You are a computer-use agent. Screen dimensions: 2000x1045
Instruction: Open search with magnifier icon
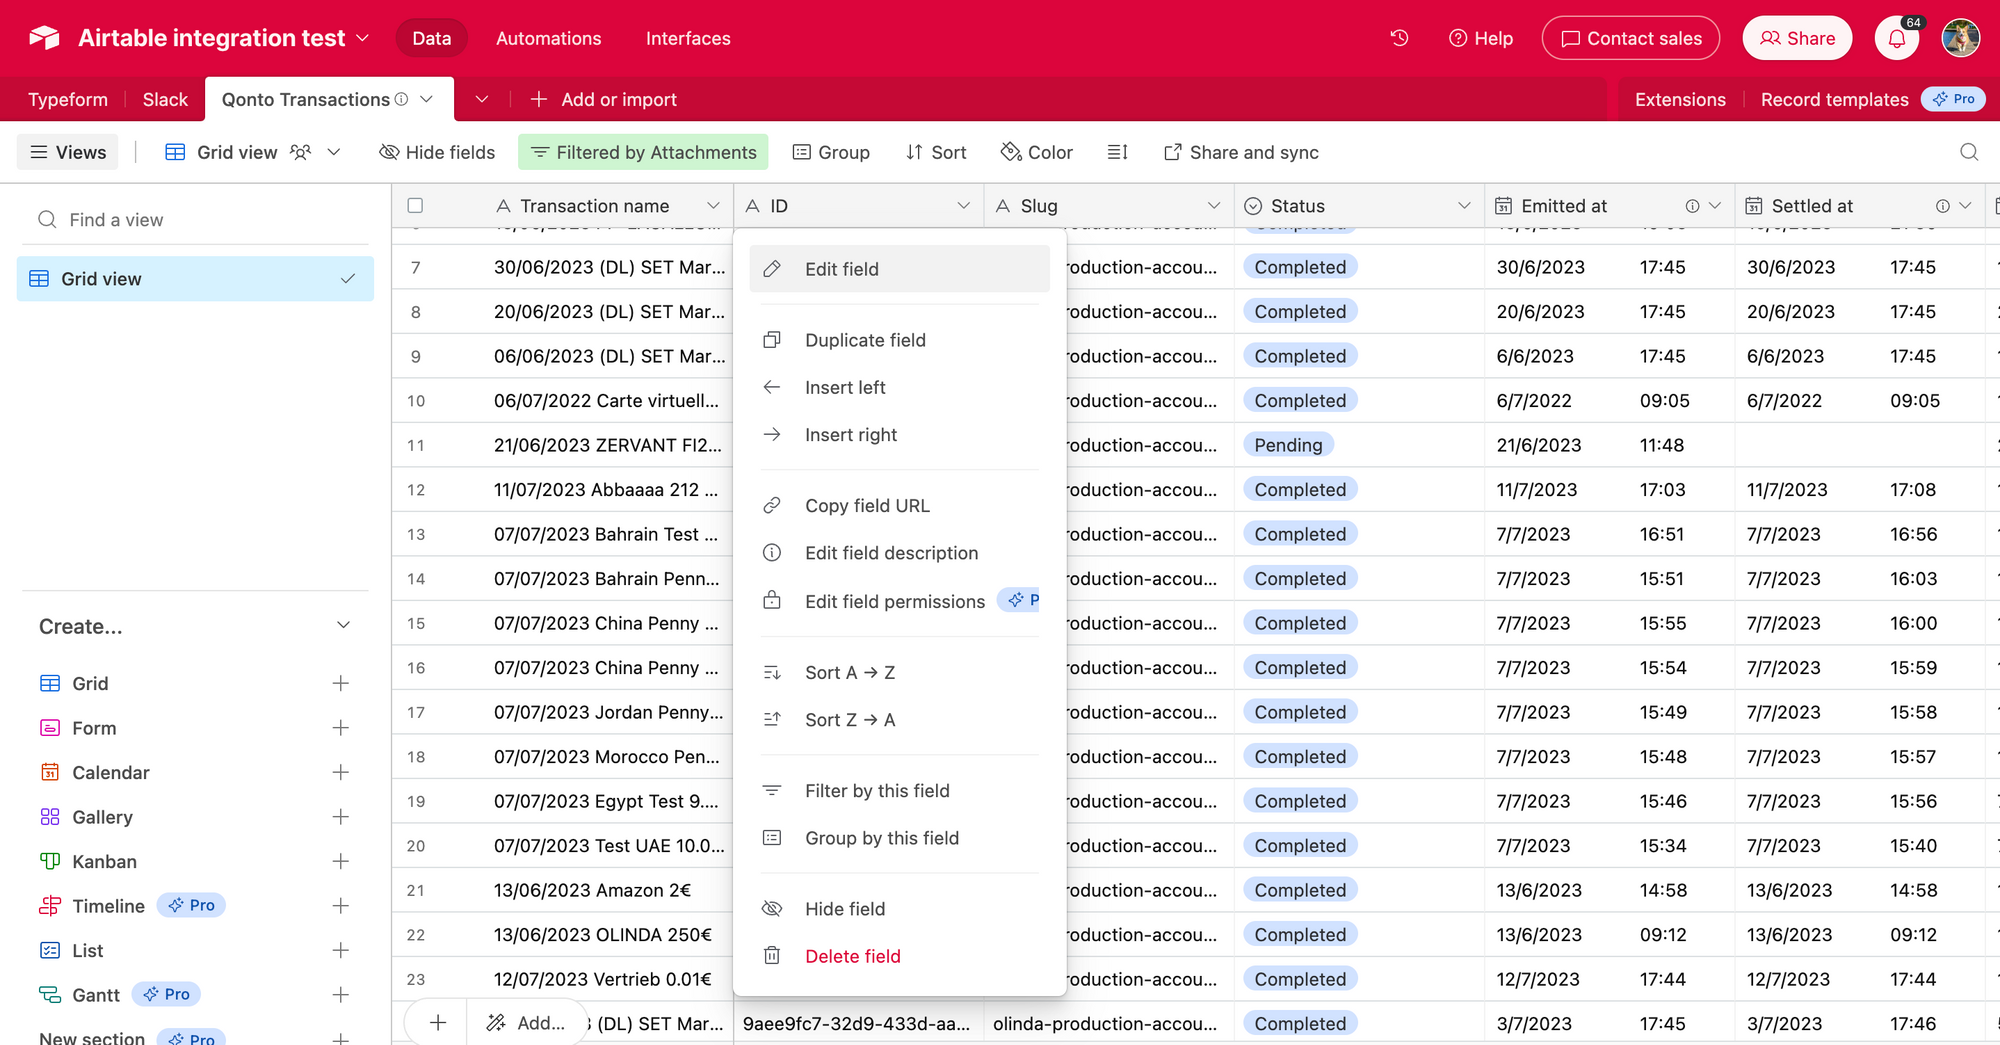click(1968, 152)
